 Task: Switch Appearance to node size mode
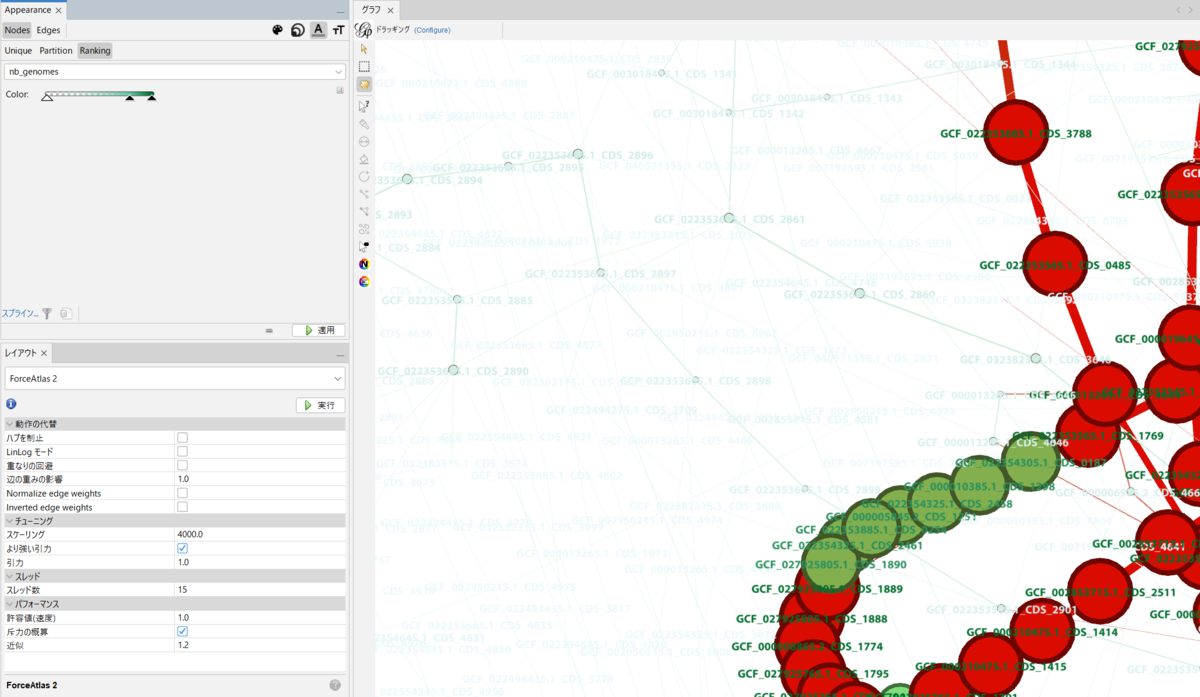click(x=297, y=30)
